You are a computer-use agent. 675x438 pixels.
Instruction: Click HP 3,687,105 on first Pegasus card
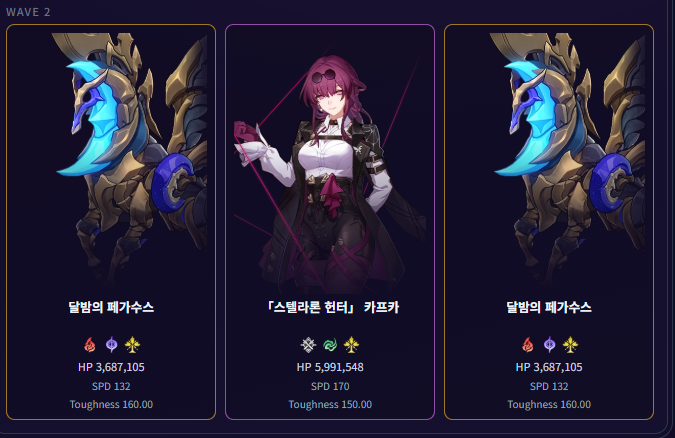tap(111, 367)
